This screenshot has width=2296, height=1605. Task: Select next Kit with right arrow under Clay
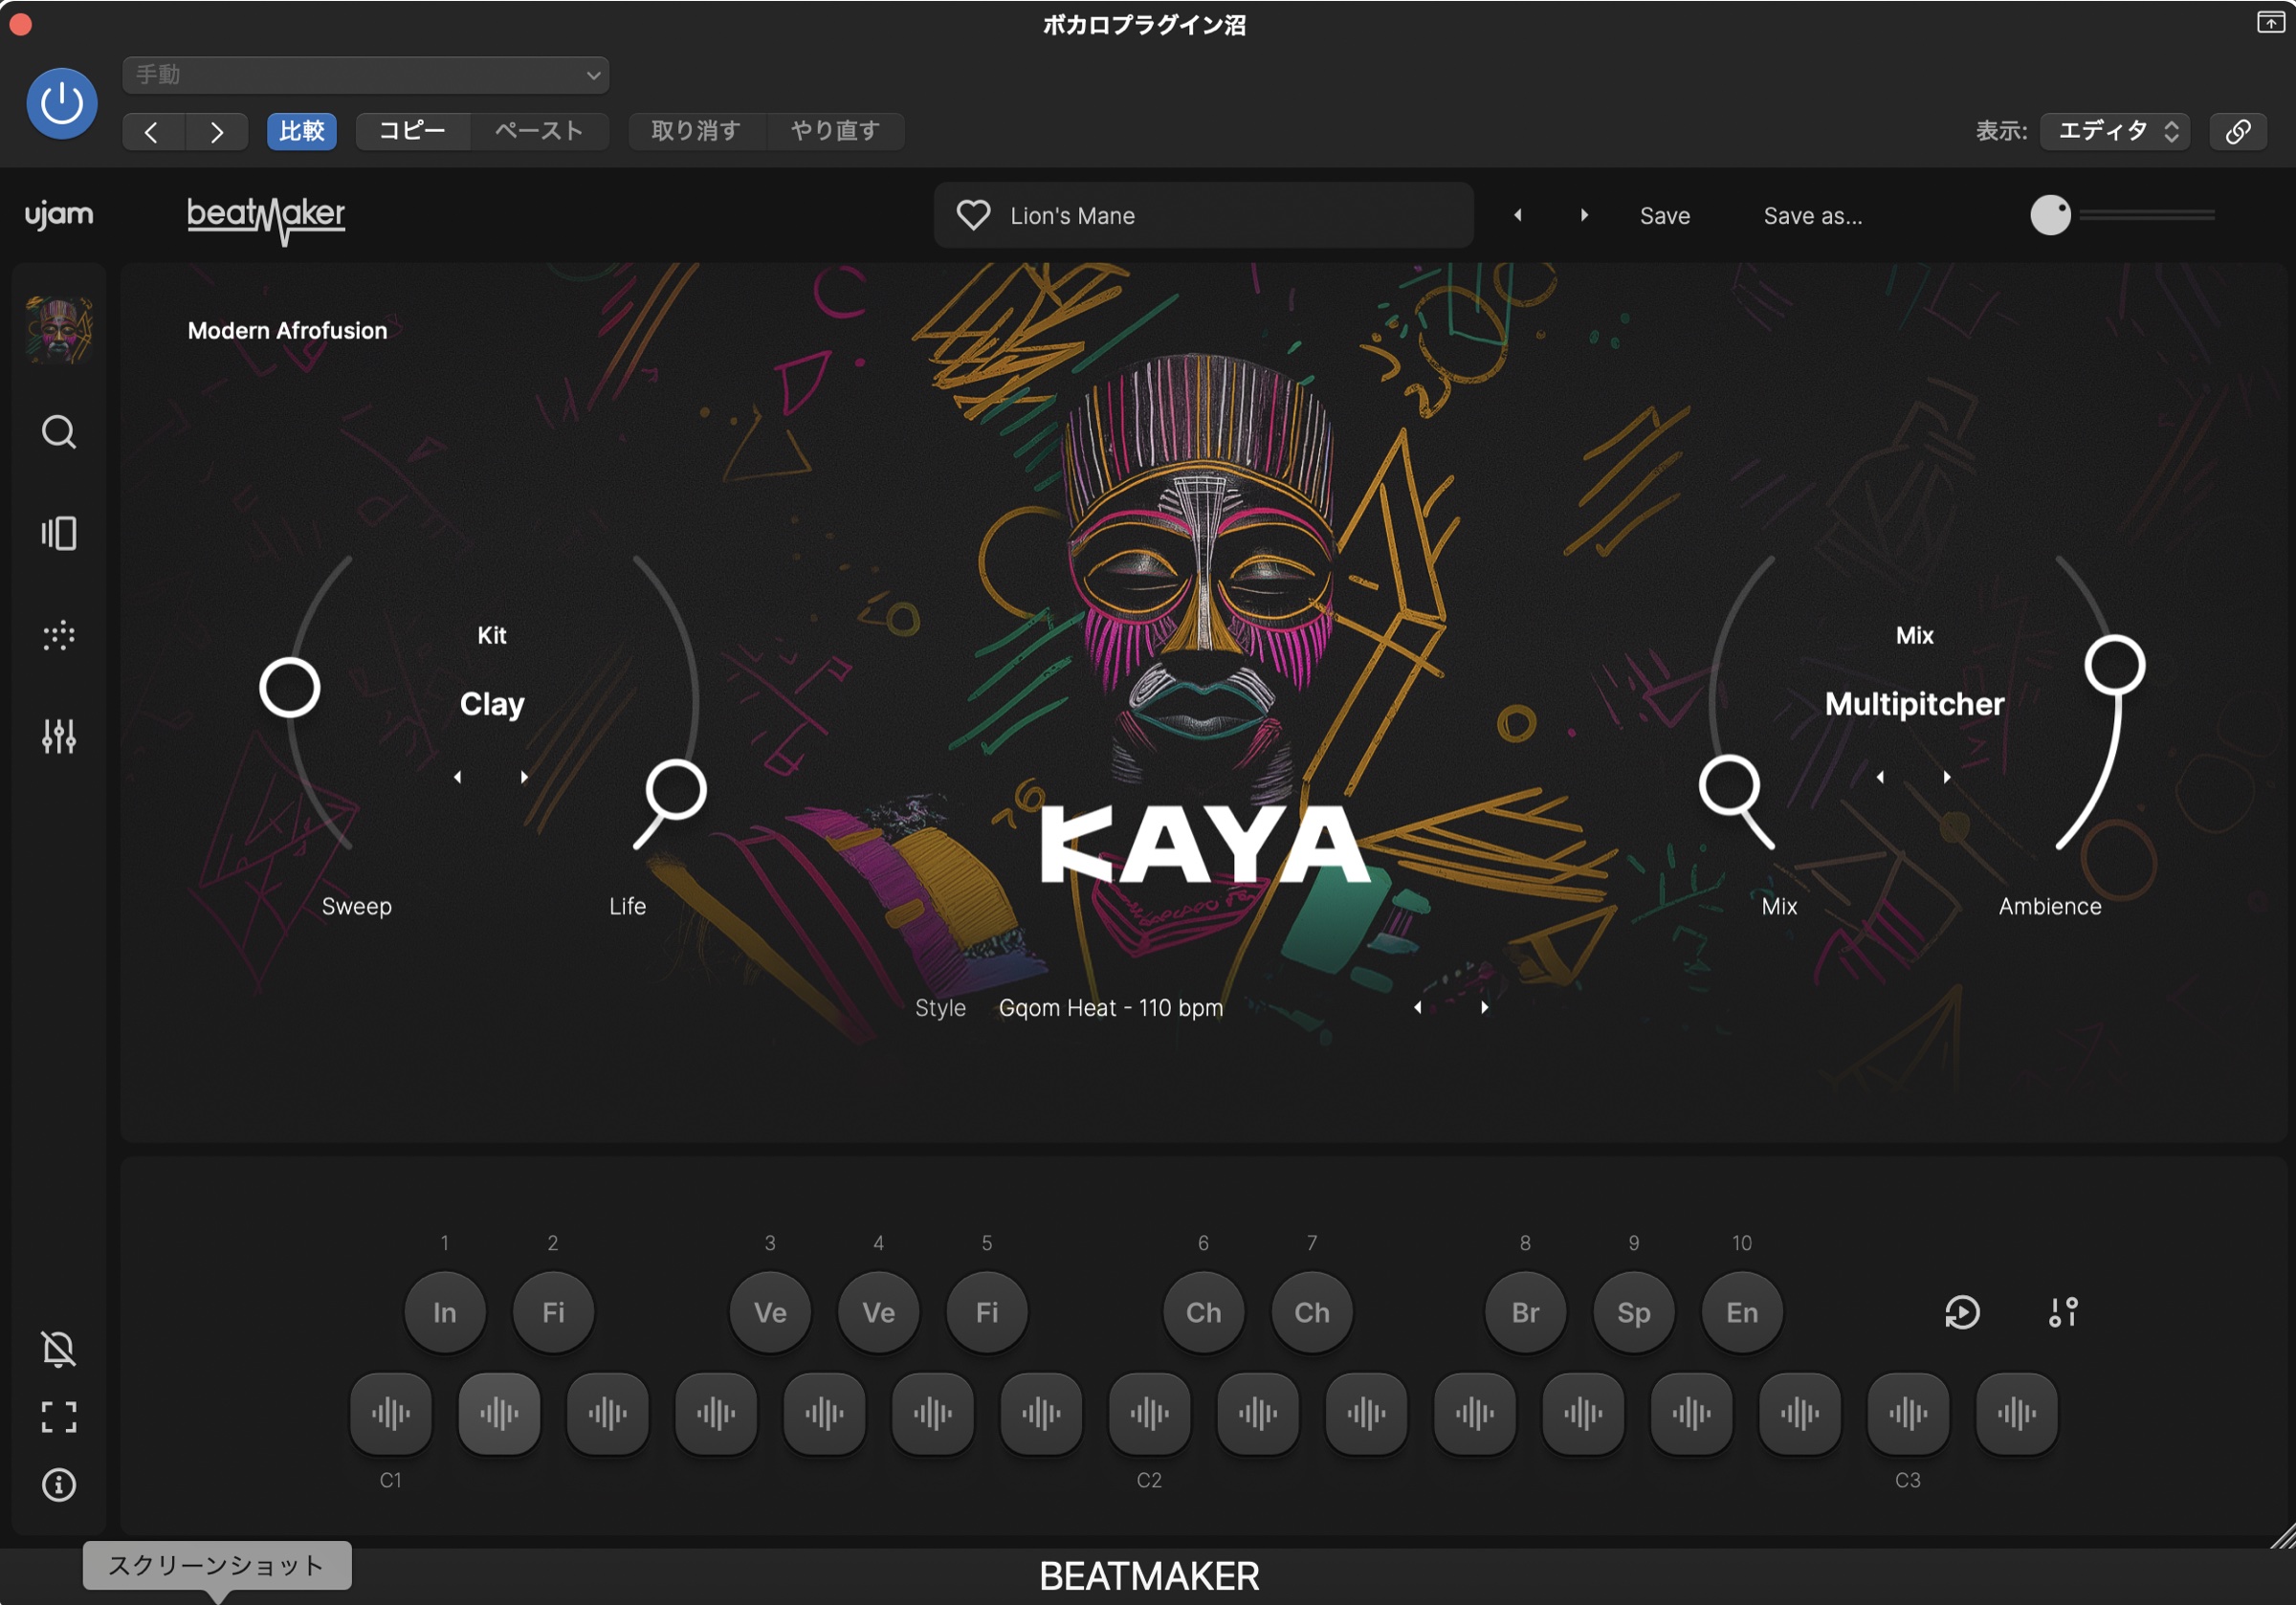pos(524,777)
